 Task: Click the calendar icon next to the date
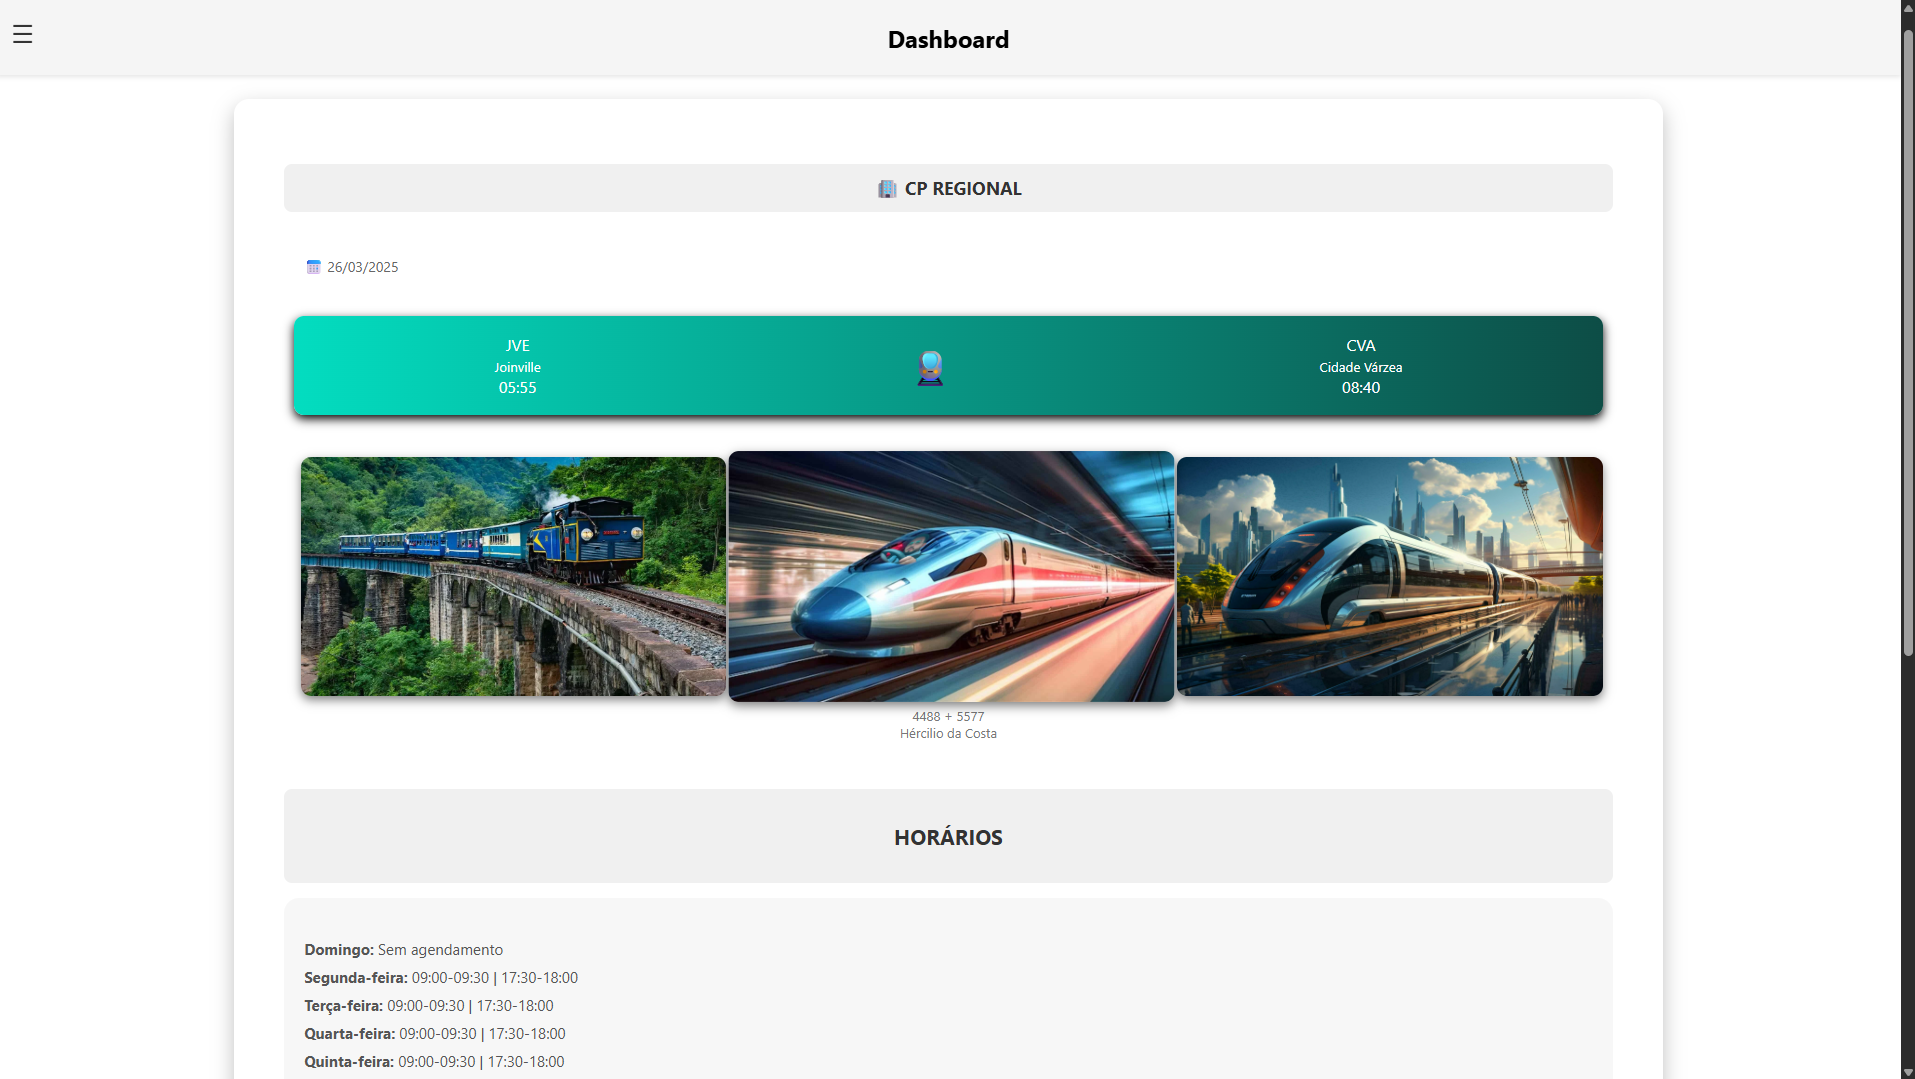click(x=313, y=267)
